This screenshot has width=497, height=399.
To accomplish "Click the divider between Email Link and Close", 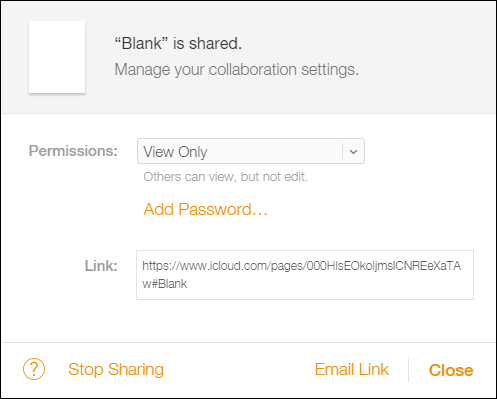I will [408, 369].
